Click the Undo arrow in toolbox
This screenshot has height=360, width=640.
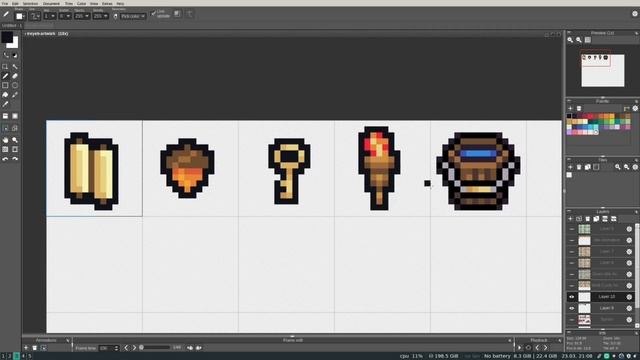coord(5,159)
